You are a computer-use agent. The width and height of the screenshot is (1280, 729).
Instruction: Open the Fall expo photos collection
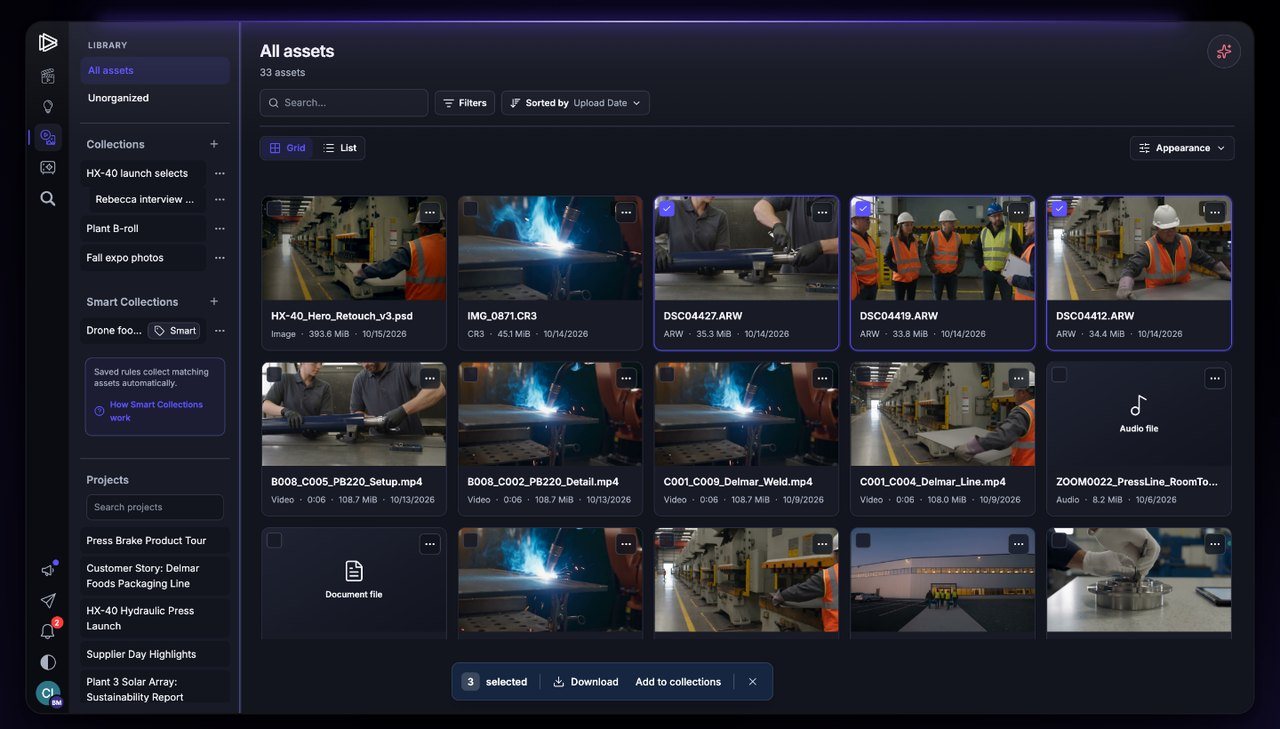click(x=143, y=257)
